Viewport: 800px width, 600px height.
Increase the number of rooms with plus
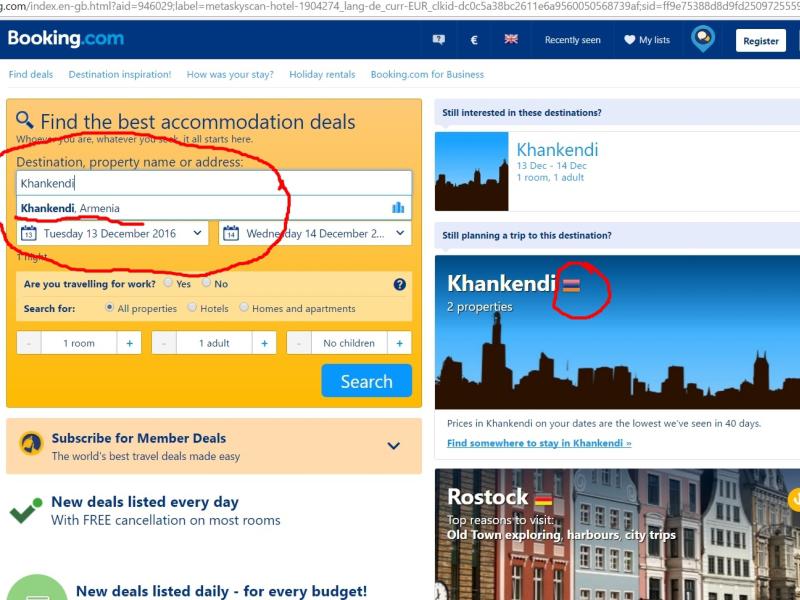(x=130, y=343)
